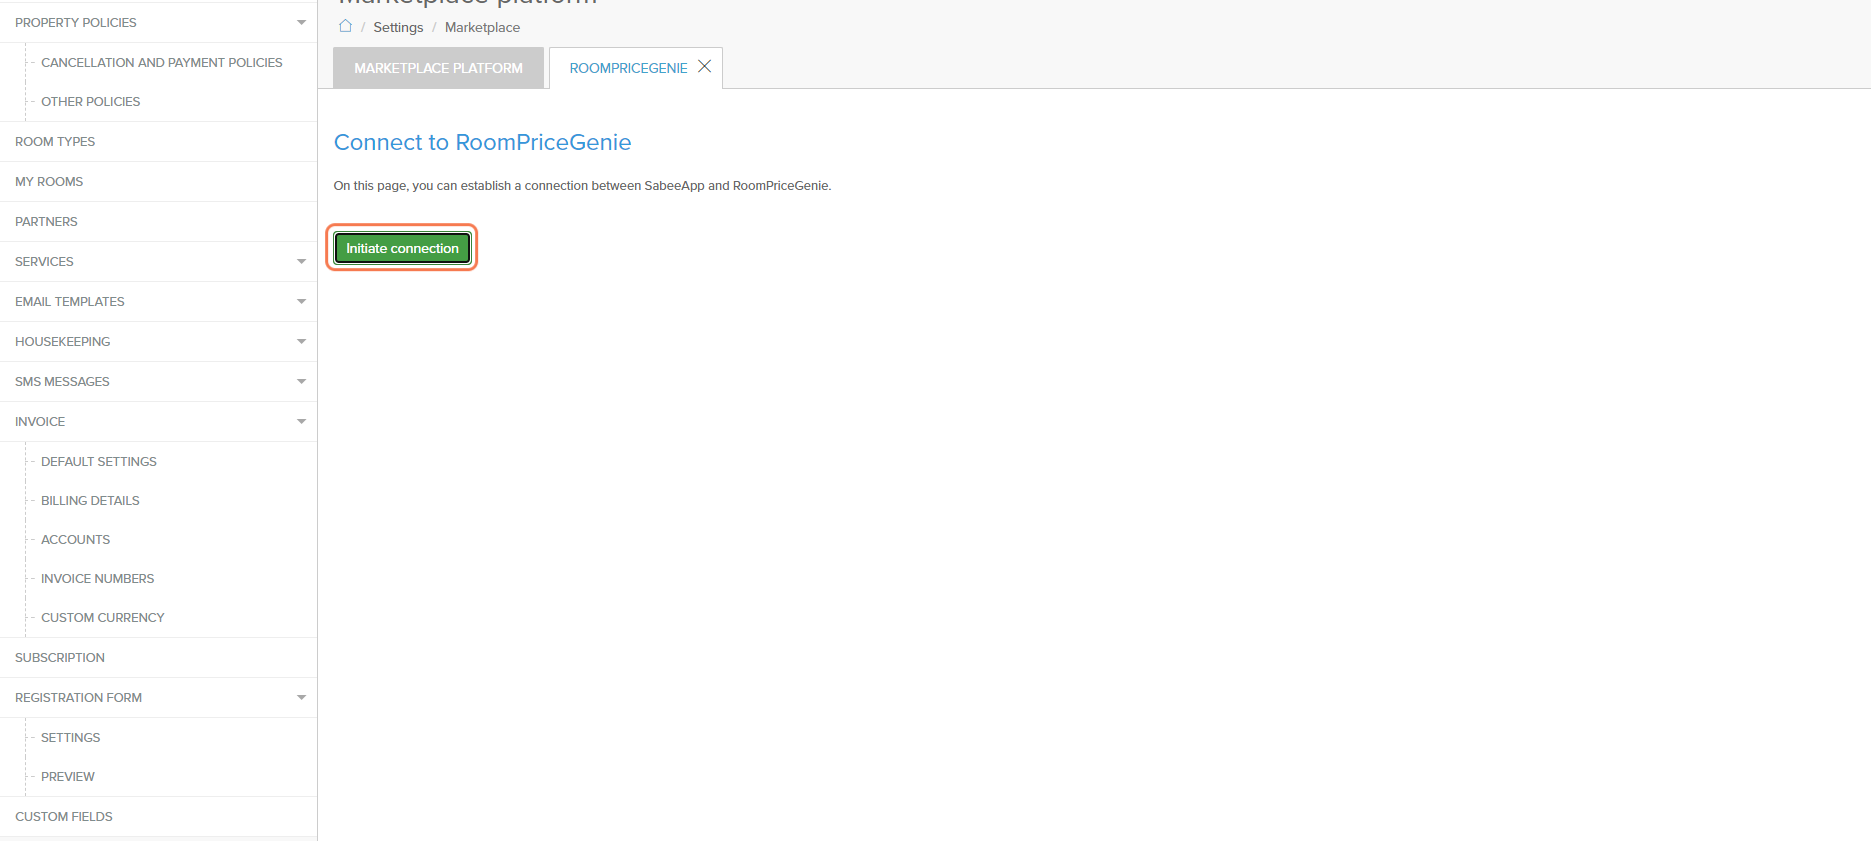1871x841 pixels.
Task: Select Custom Fields in sidebar
Action: (64, 816)
